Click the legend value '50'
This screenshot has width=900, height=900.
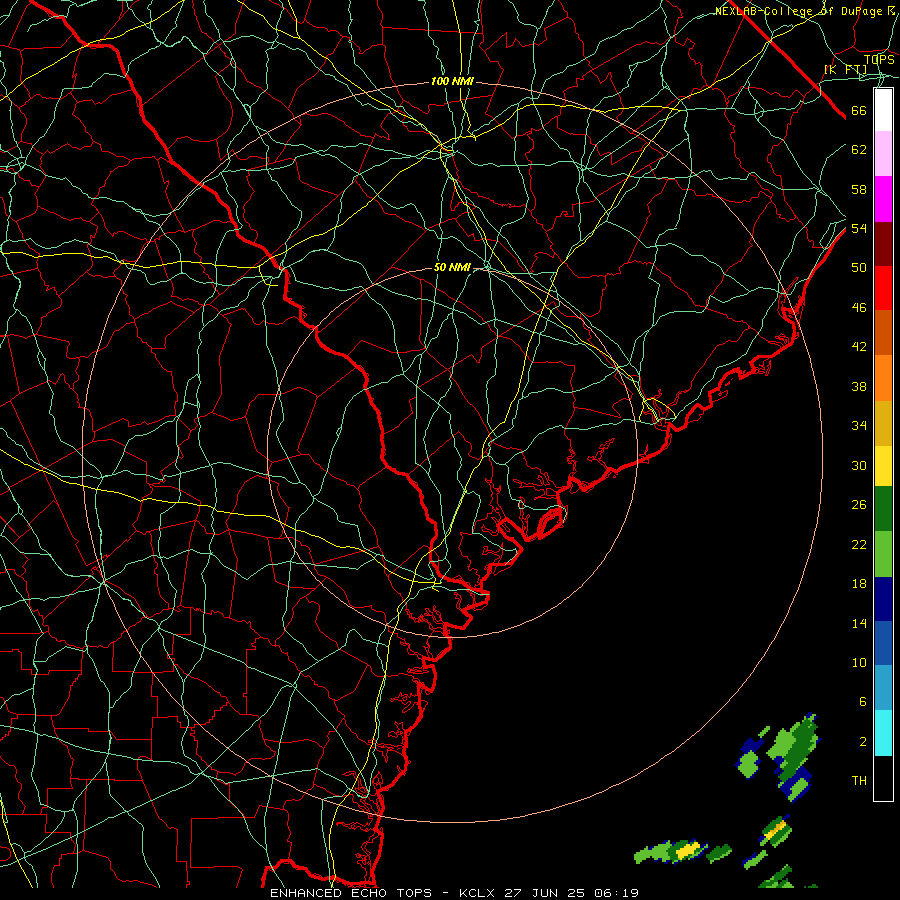[859, 268]
